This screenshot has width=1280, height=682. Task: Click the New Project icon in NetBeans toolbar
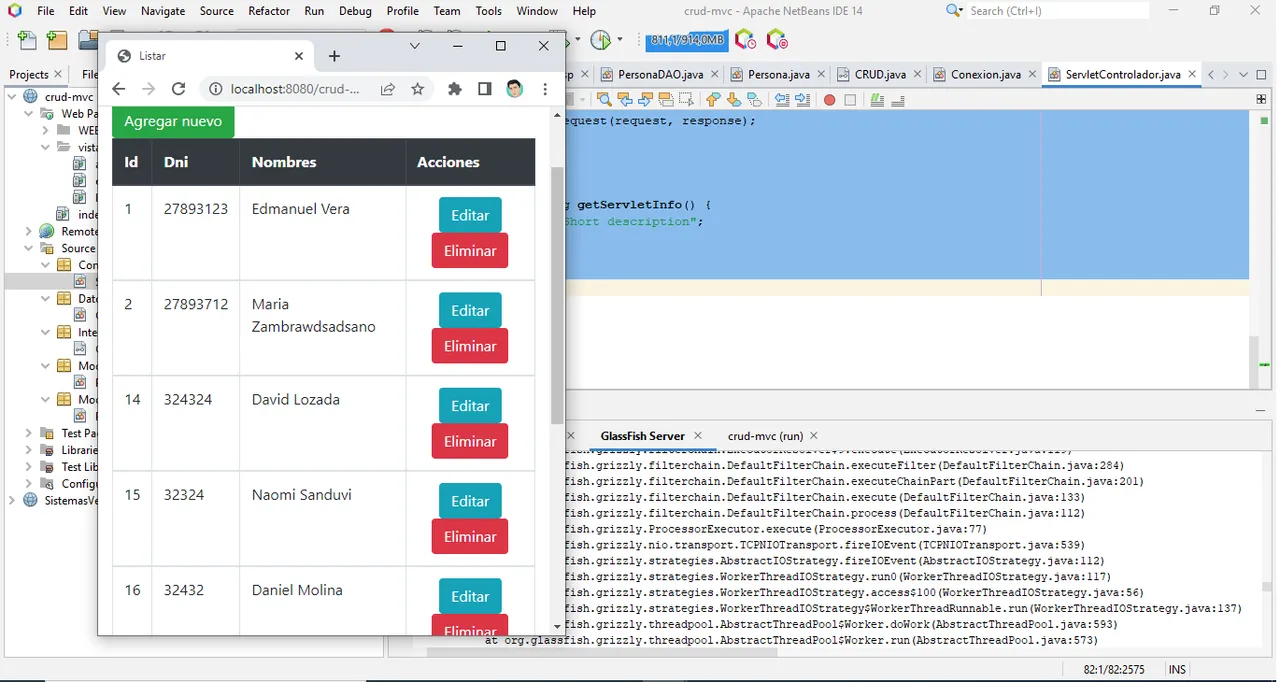coord(57,40)
